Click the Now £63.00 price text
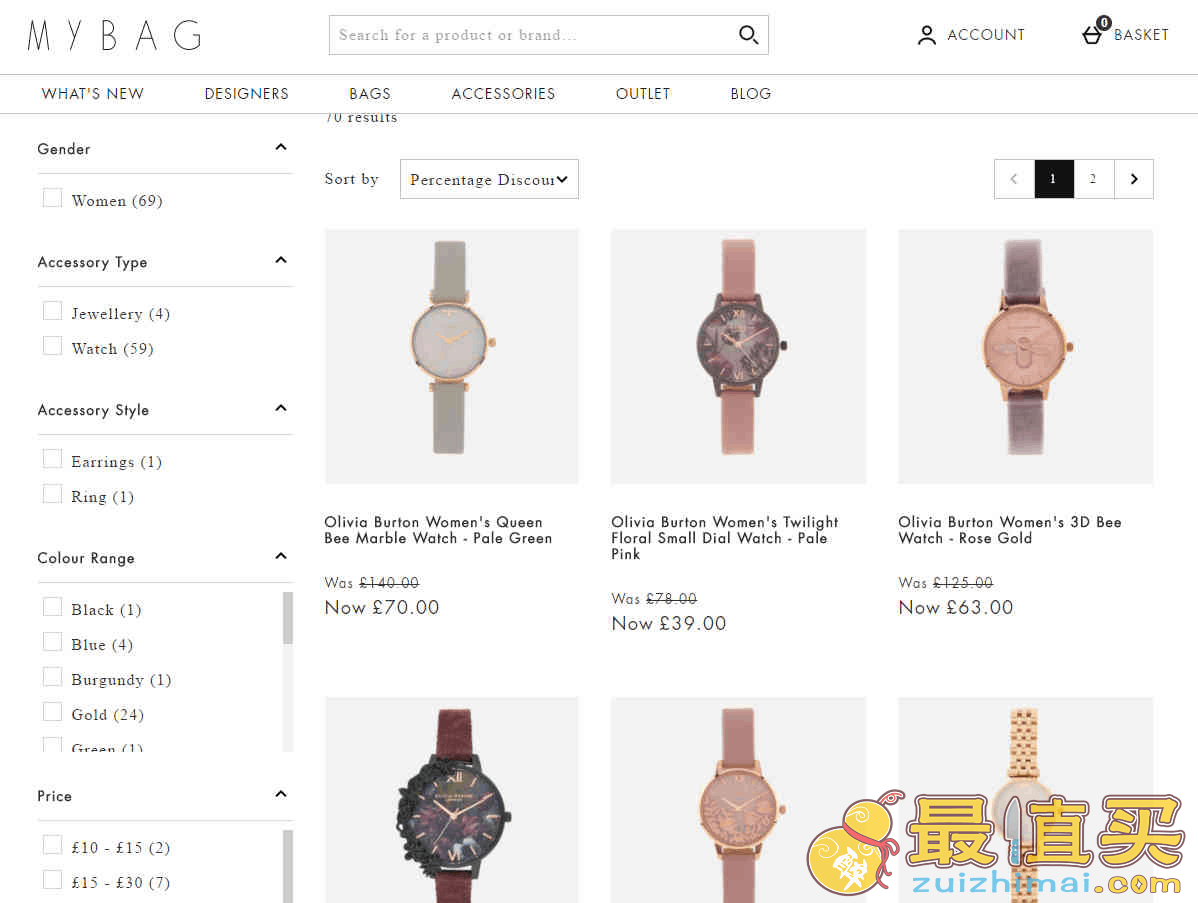Image resolution: width=1198 pixels, height=903 pixels. click(956, 608)
